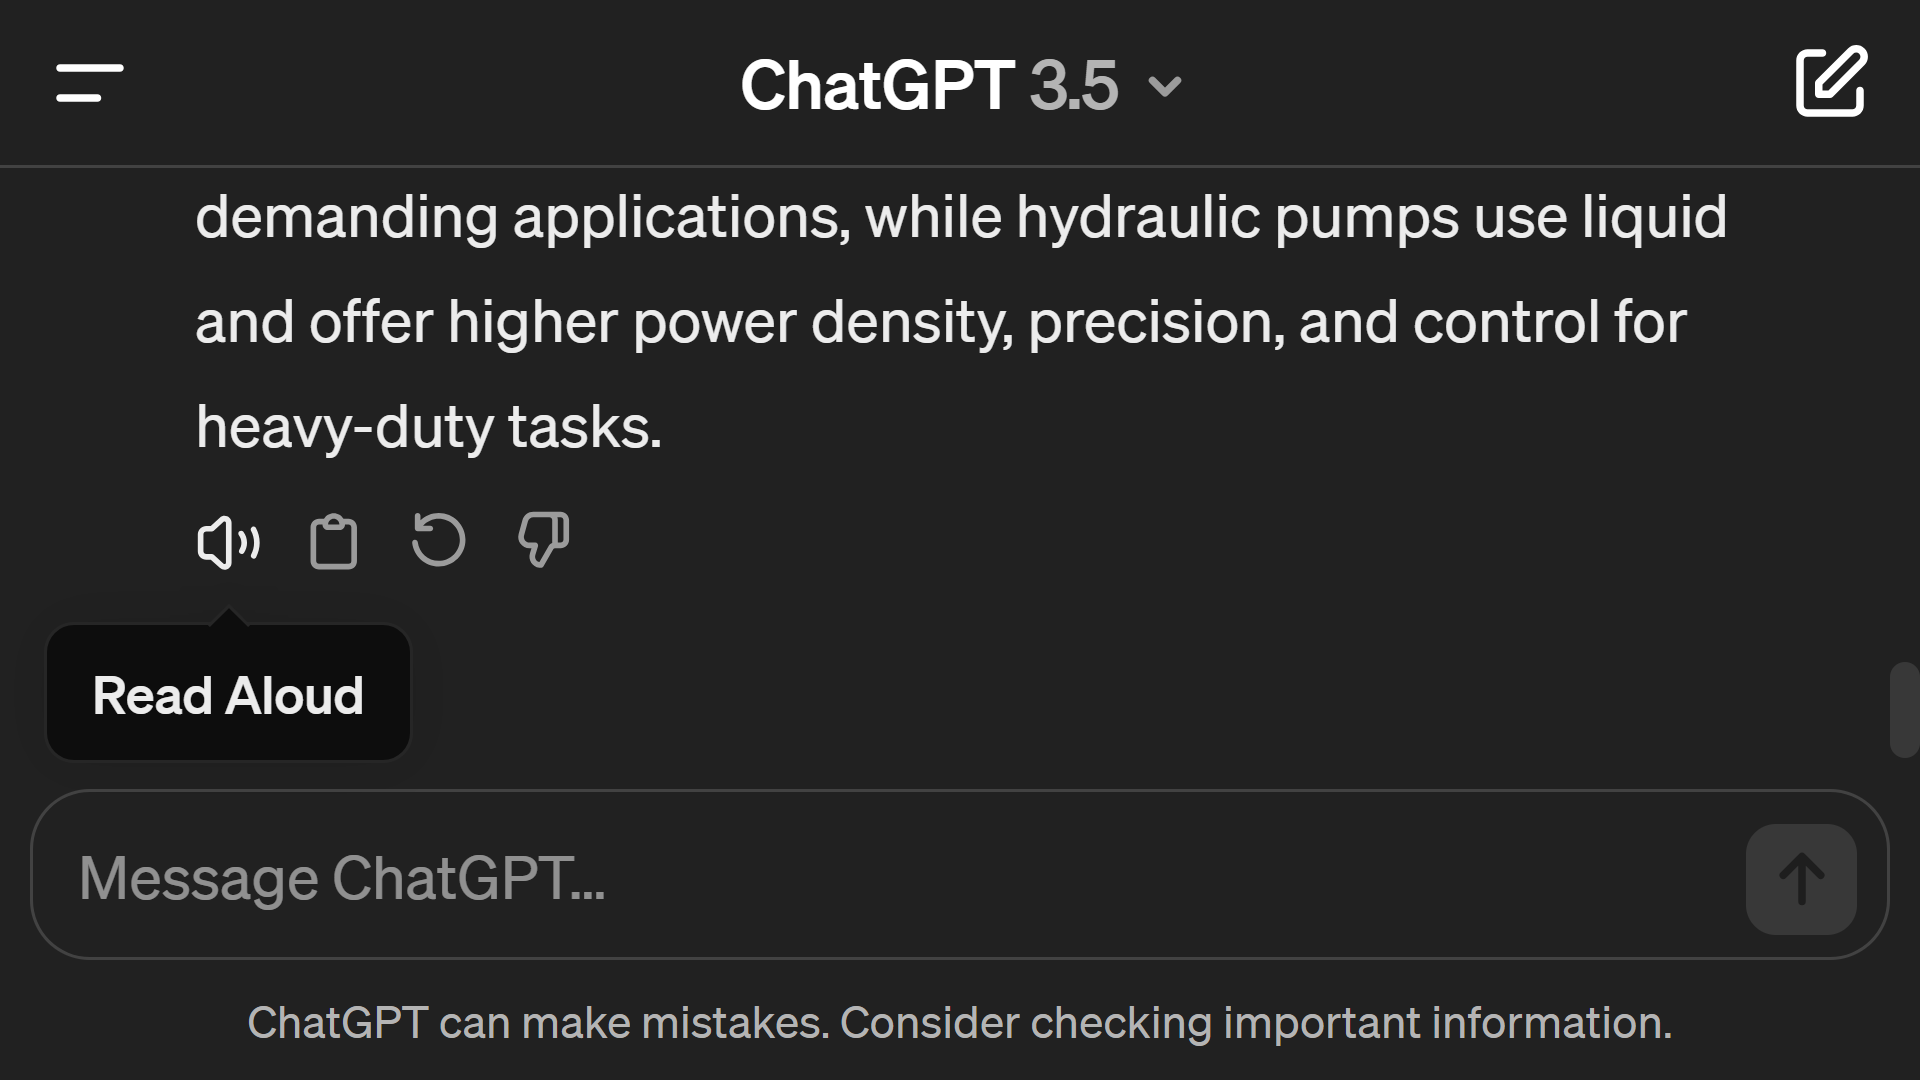Click 'Consider checking important information' text
Viewport: 1920px width, 1080px height.
(1256, 1023)
